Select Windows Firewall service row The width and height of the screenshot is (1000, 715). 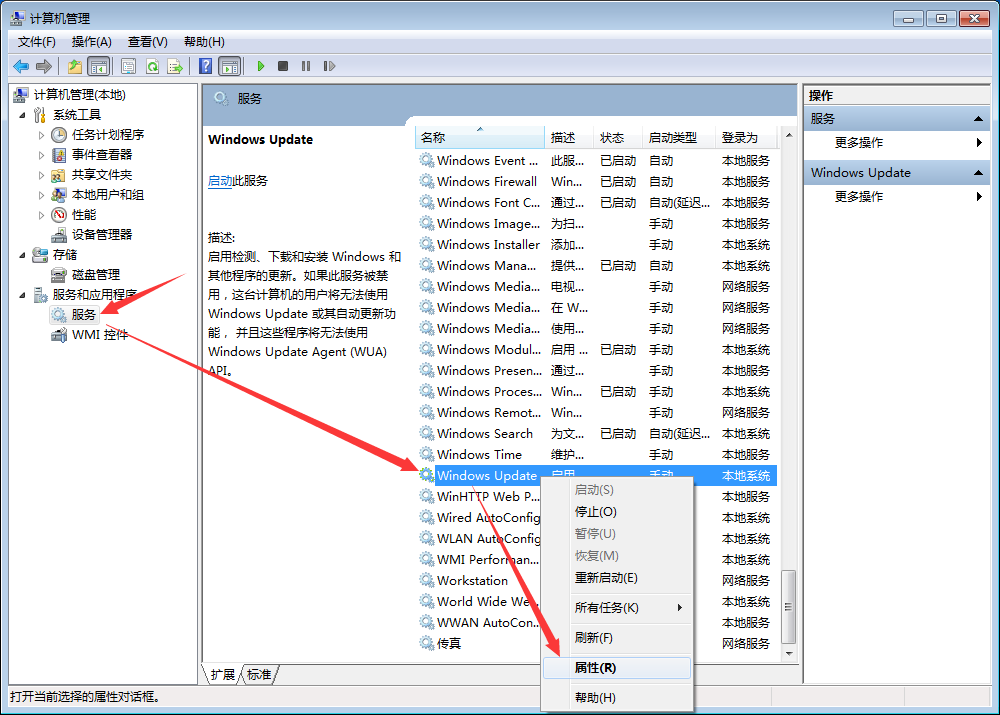pos(597,182)
